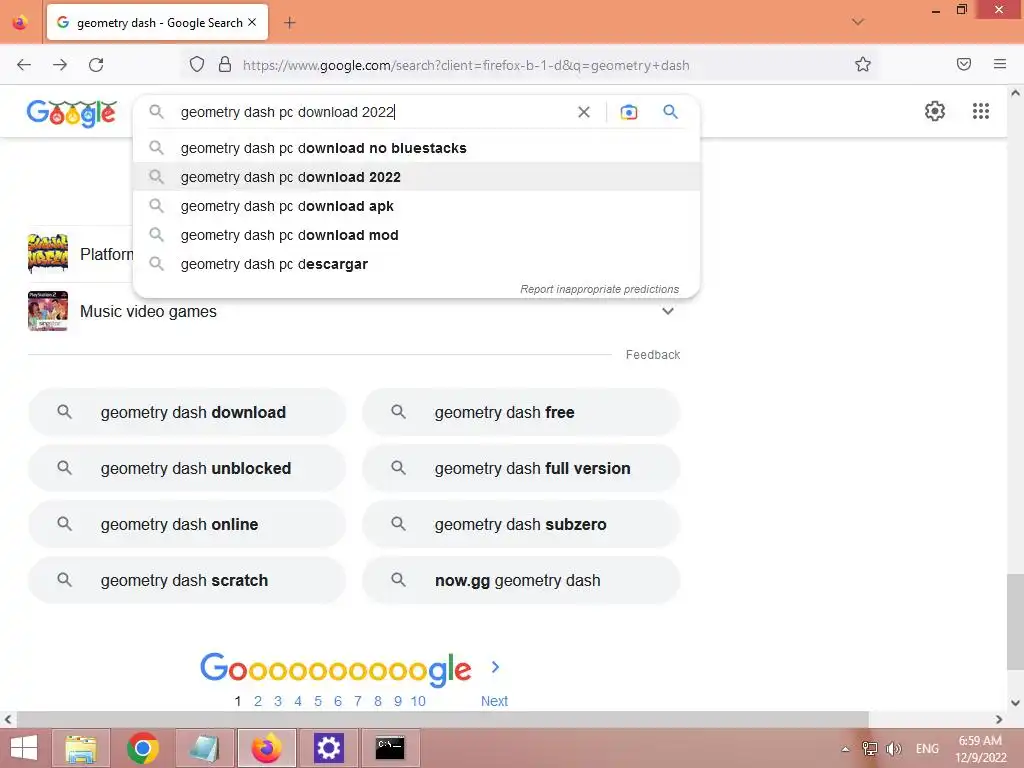Go to results page 2
The width and height of the screenshot is (1024, 768).
coord(258,701)
